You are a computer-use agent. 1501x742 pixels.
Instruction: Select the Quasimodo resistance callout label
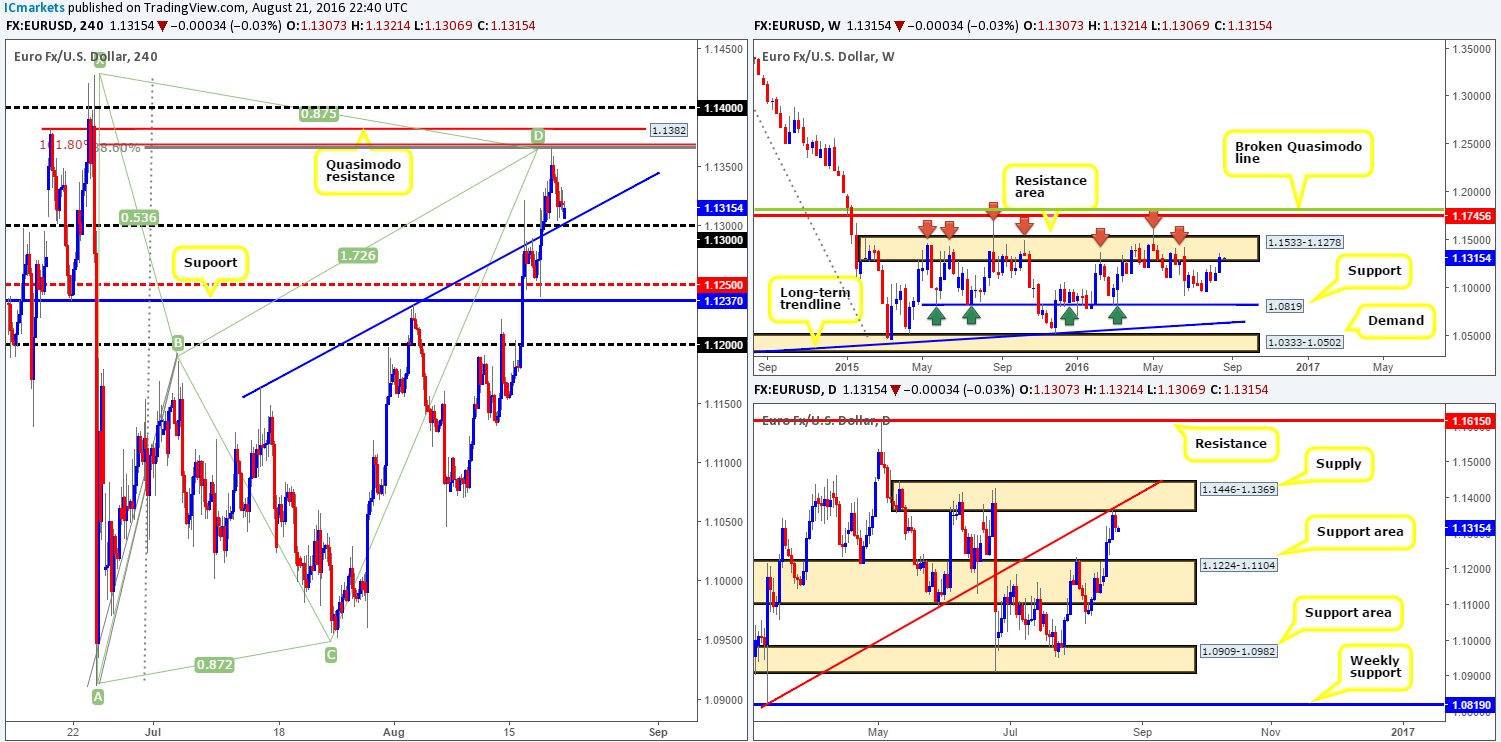363,168
